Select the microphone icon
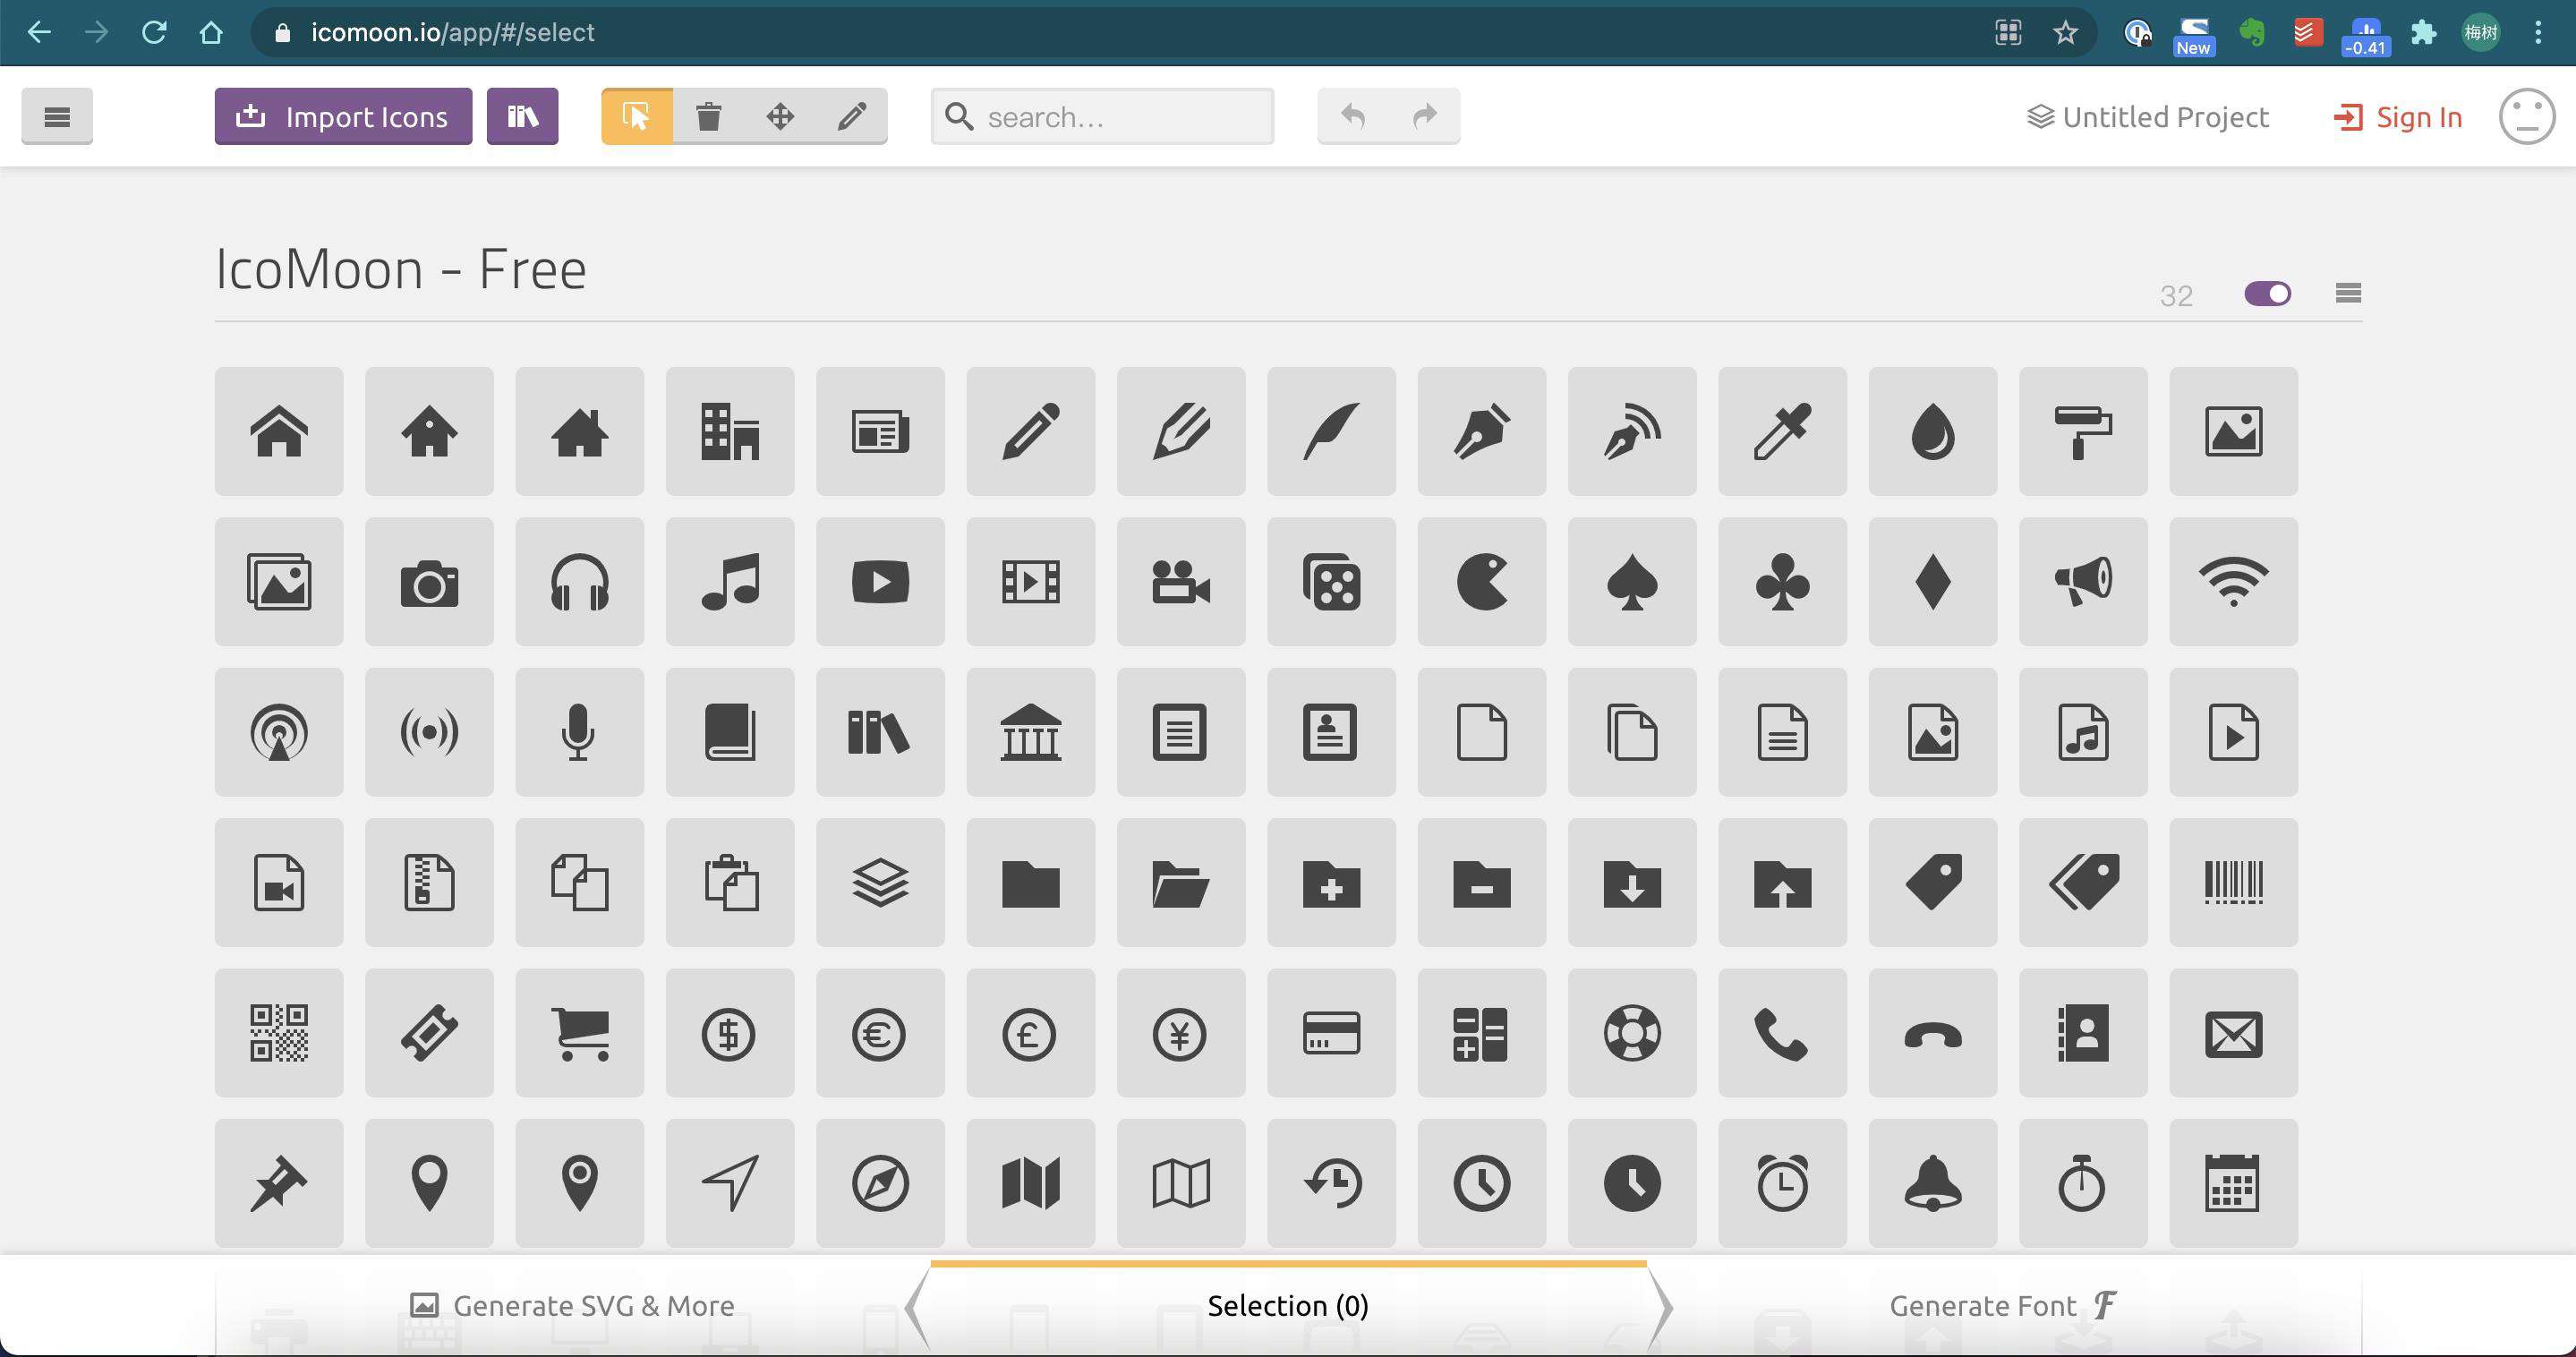 pos(579,732)
